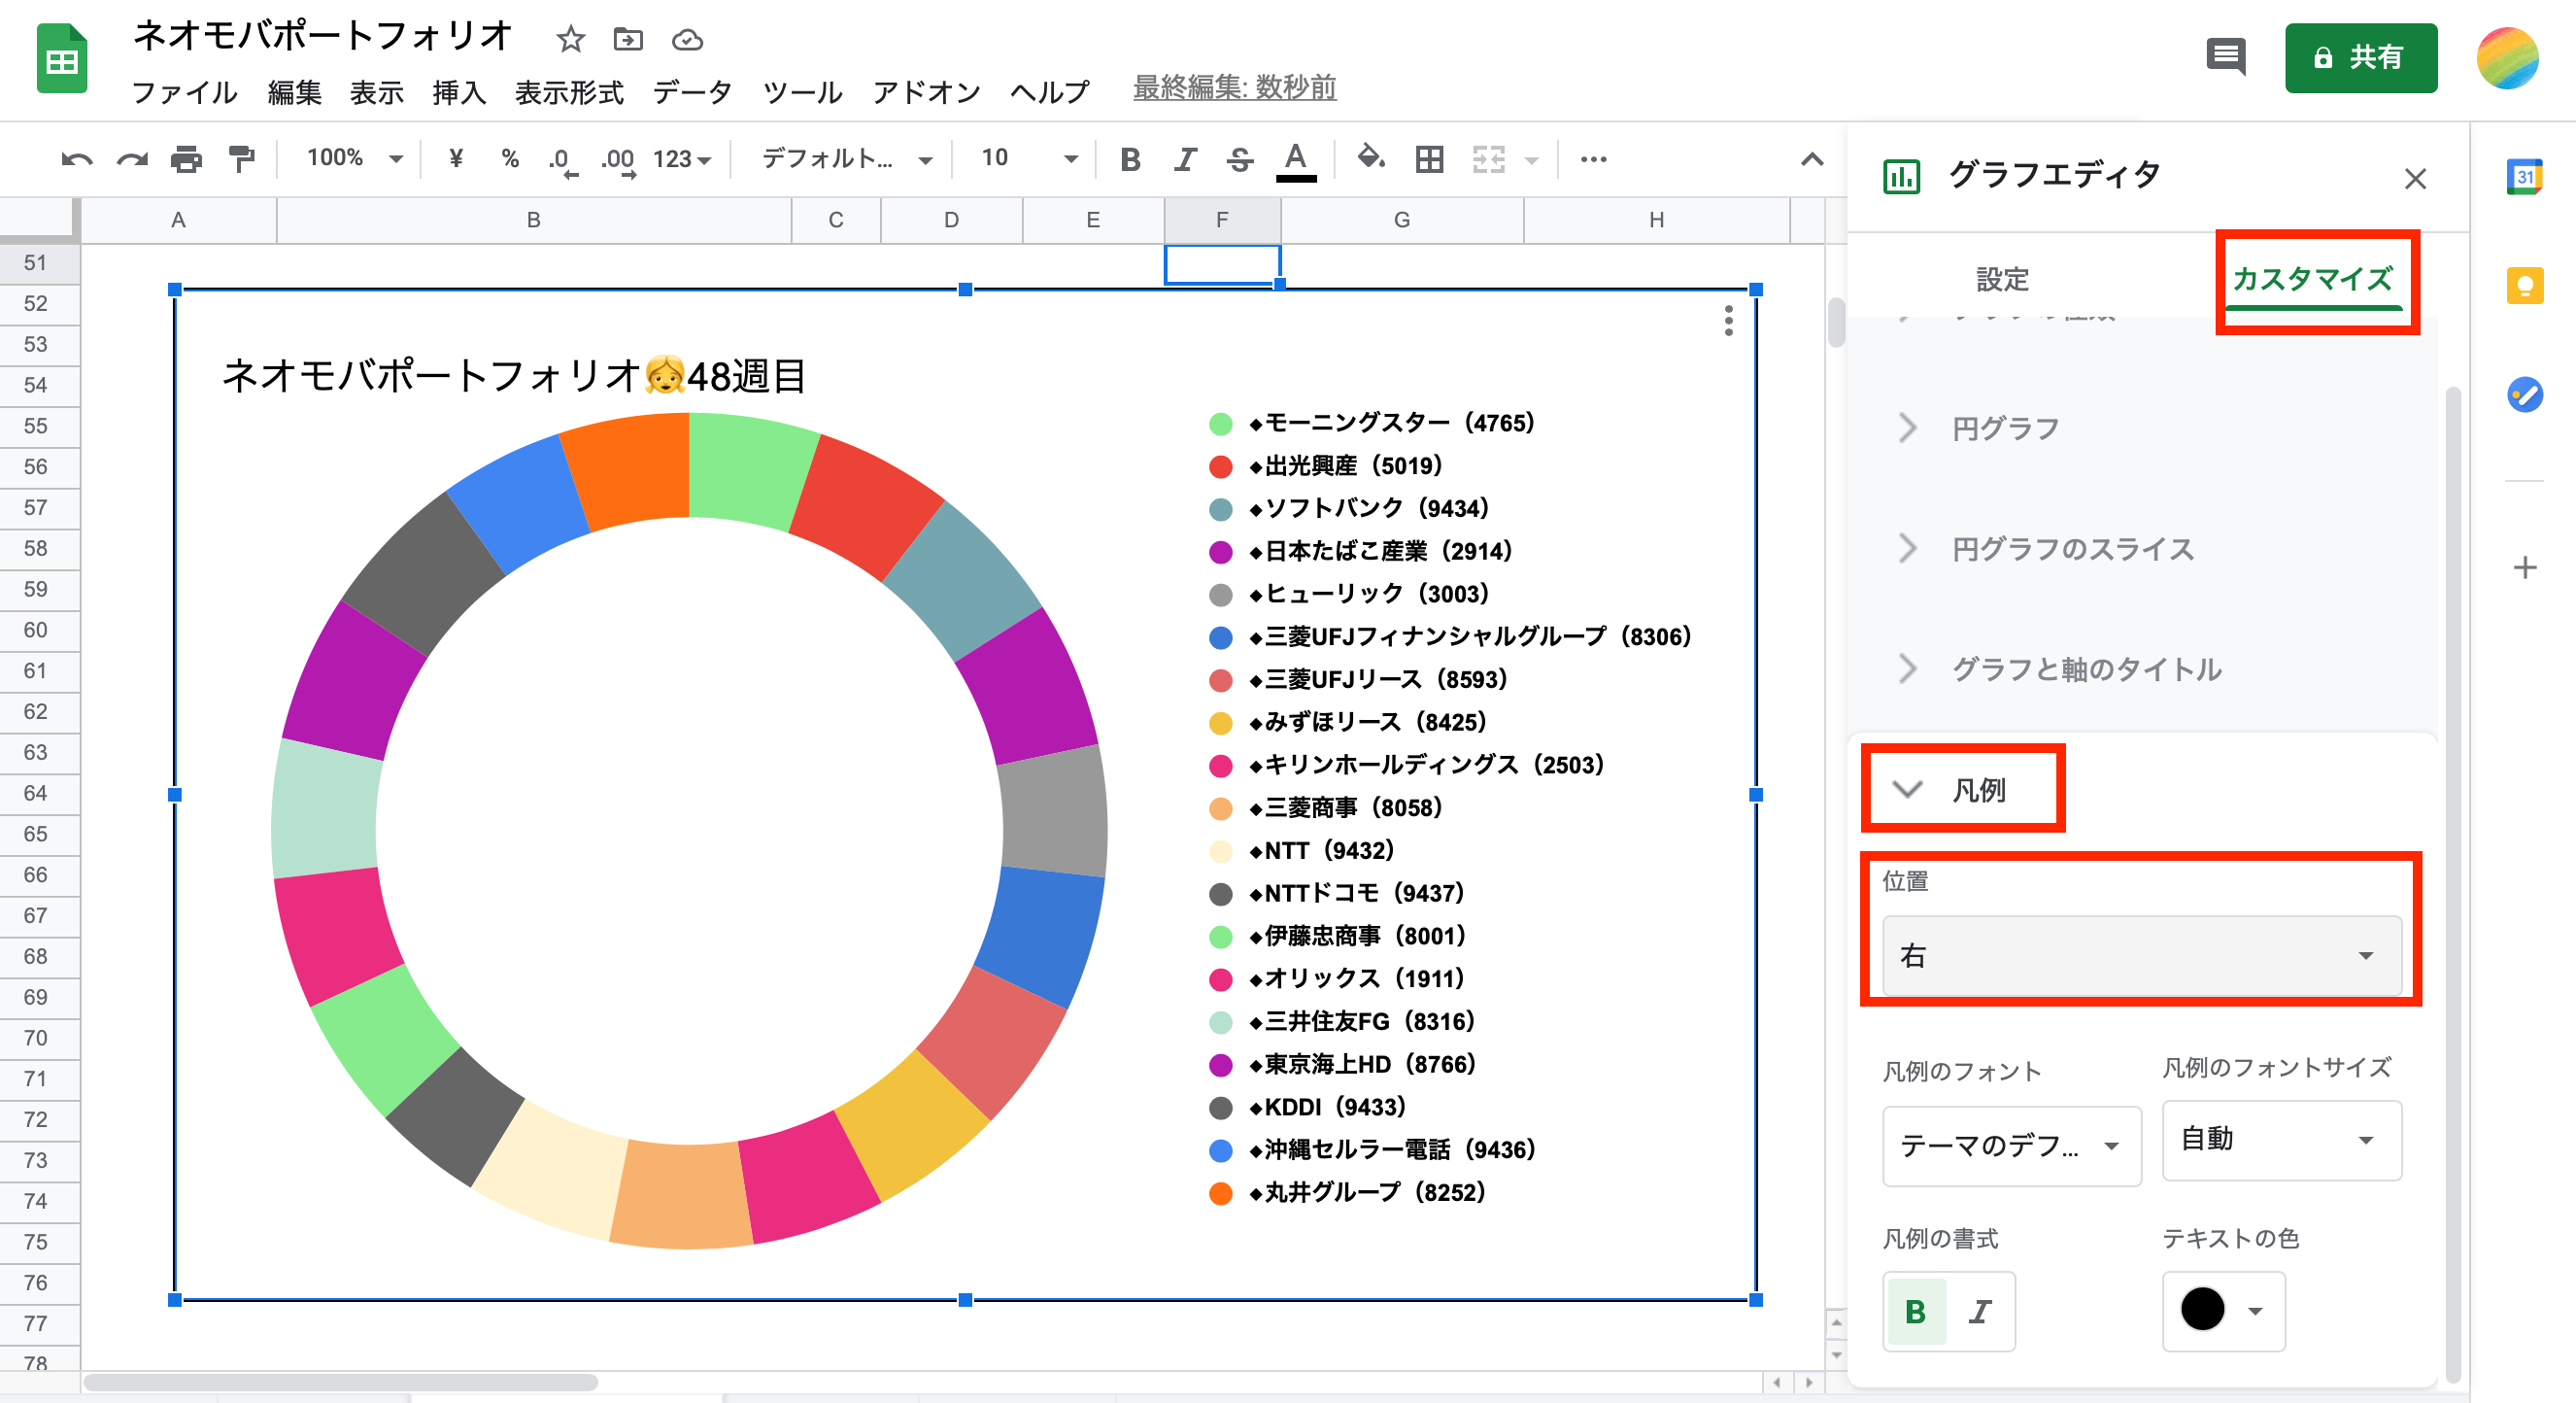
Task: Open the 表示 menu
Action: click(x=377, y=92)
